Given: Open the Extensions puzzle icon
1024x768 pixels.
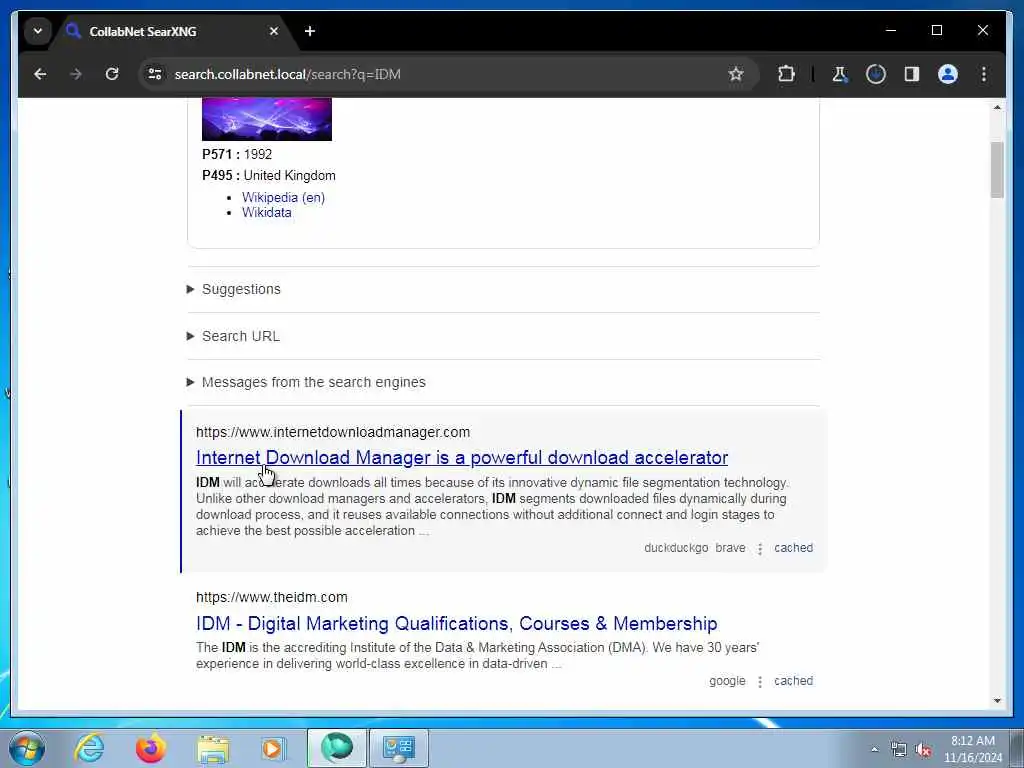Looking at the screenshot, I should click(x=786, y=74).
